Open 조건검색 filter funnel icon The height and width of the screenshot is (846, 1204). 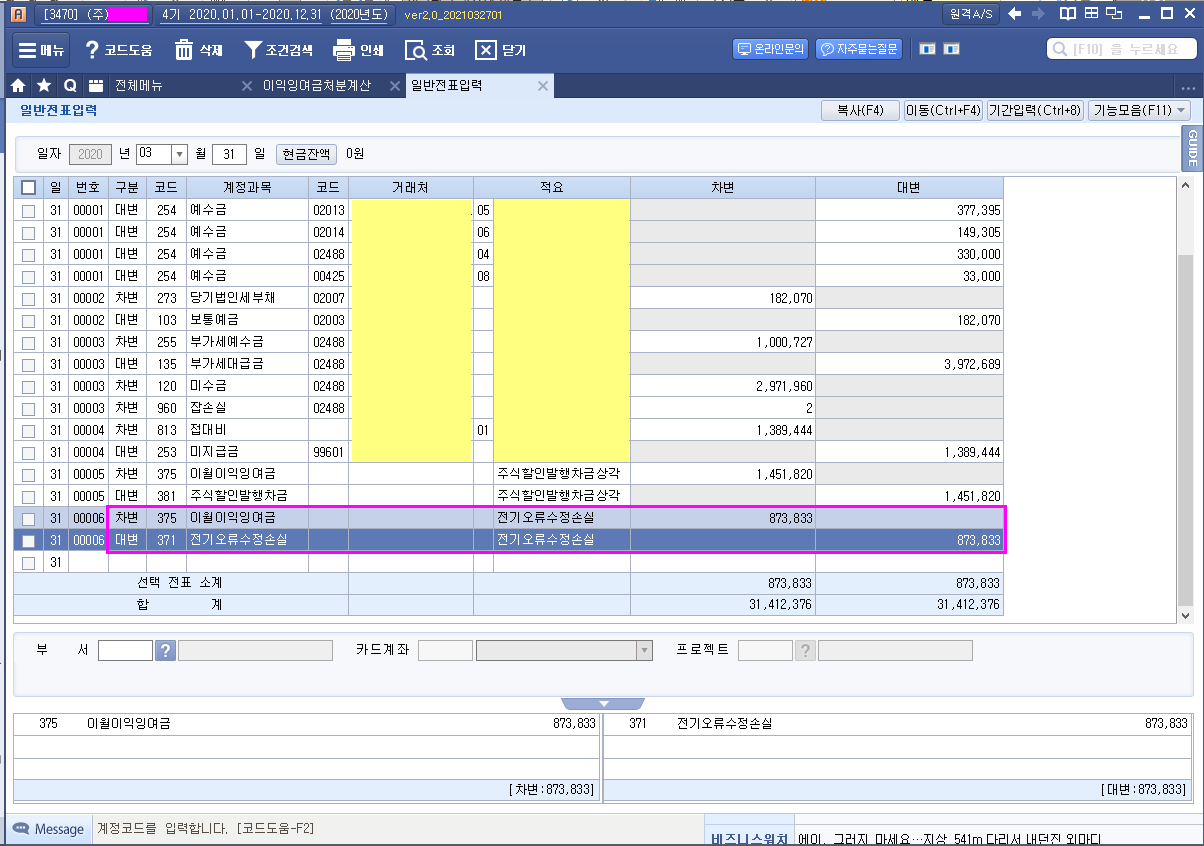pos(254,50)
